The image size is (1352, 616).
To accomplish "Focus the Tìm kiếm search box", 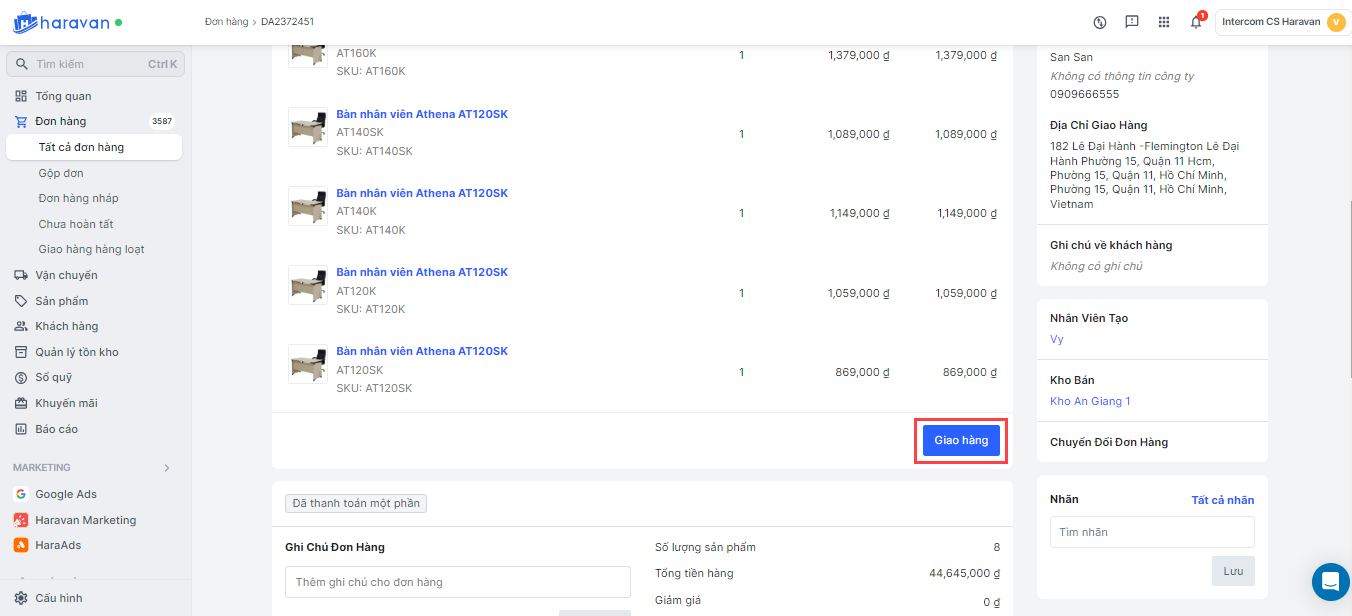I will pos(95,64).
